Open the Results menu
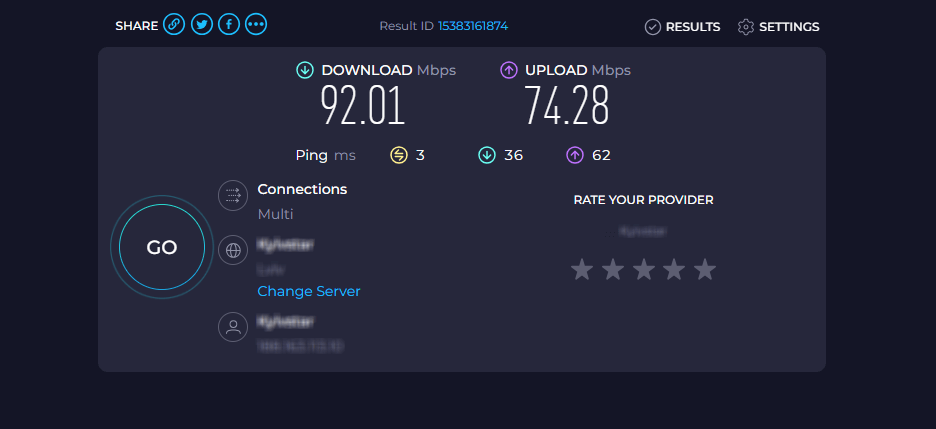 [683, 27]
